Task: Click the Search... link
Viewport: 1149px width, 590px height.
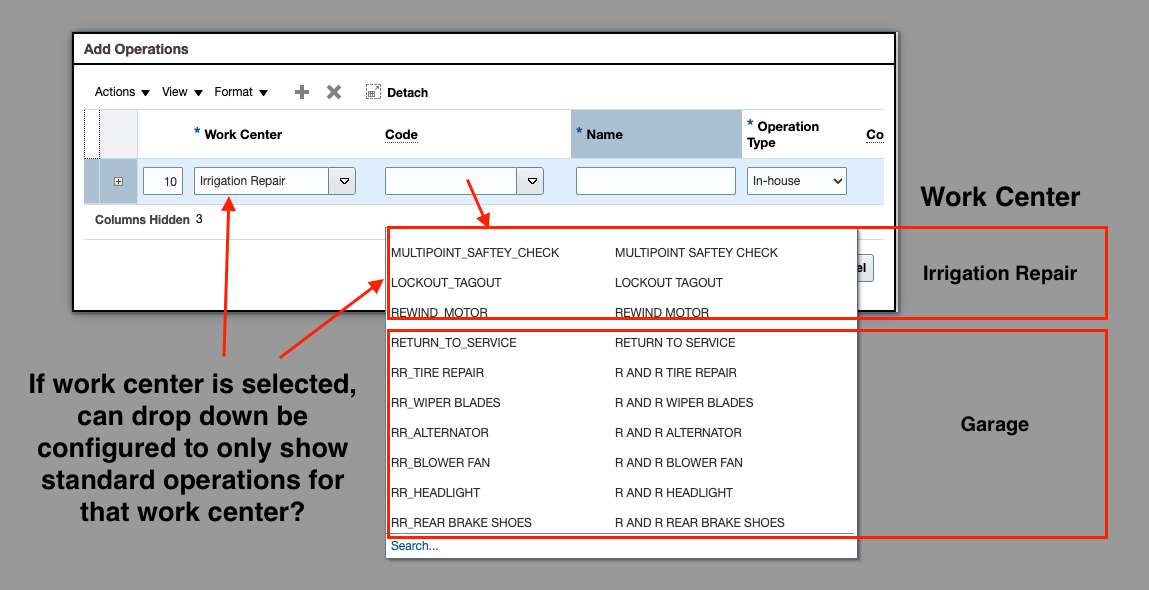Action: click(414, 545)
